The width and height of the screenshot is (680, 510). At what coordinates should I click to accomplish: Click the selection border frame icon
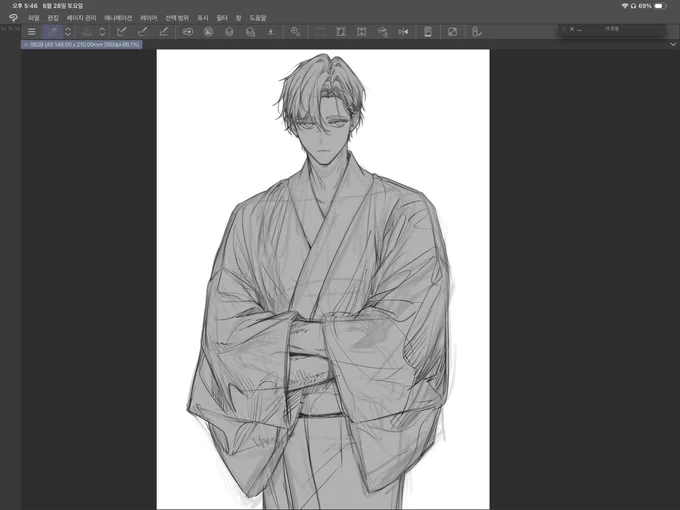coord(361,32)
